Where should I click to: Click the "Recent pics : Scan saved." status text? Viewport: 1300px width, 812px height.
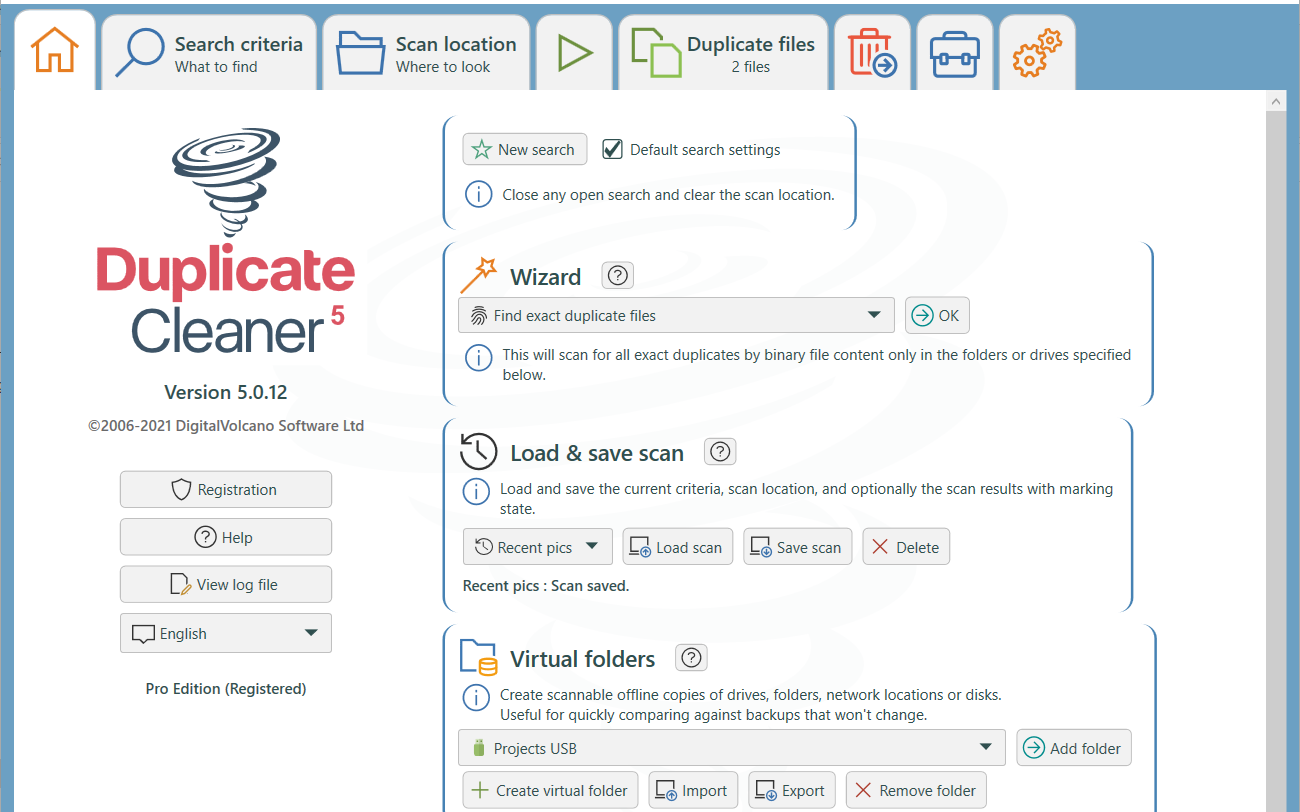546,586
